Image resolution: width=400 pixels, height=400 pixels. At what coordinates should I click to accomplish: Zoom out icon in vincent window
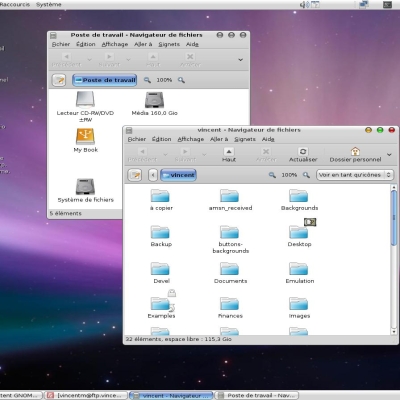click(272, 175)
